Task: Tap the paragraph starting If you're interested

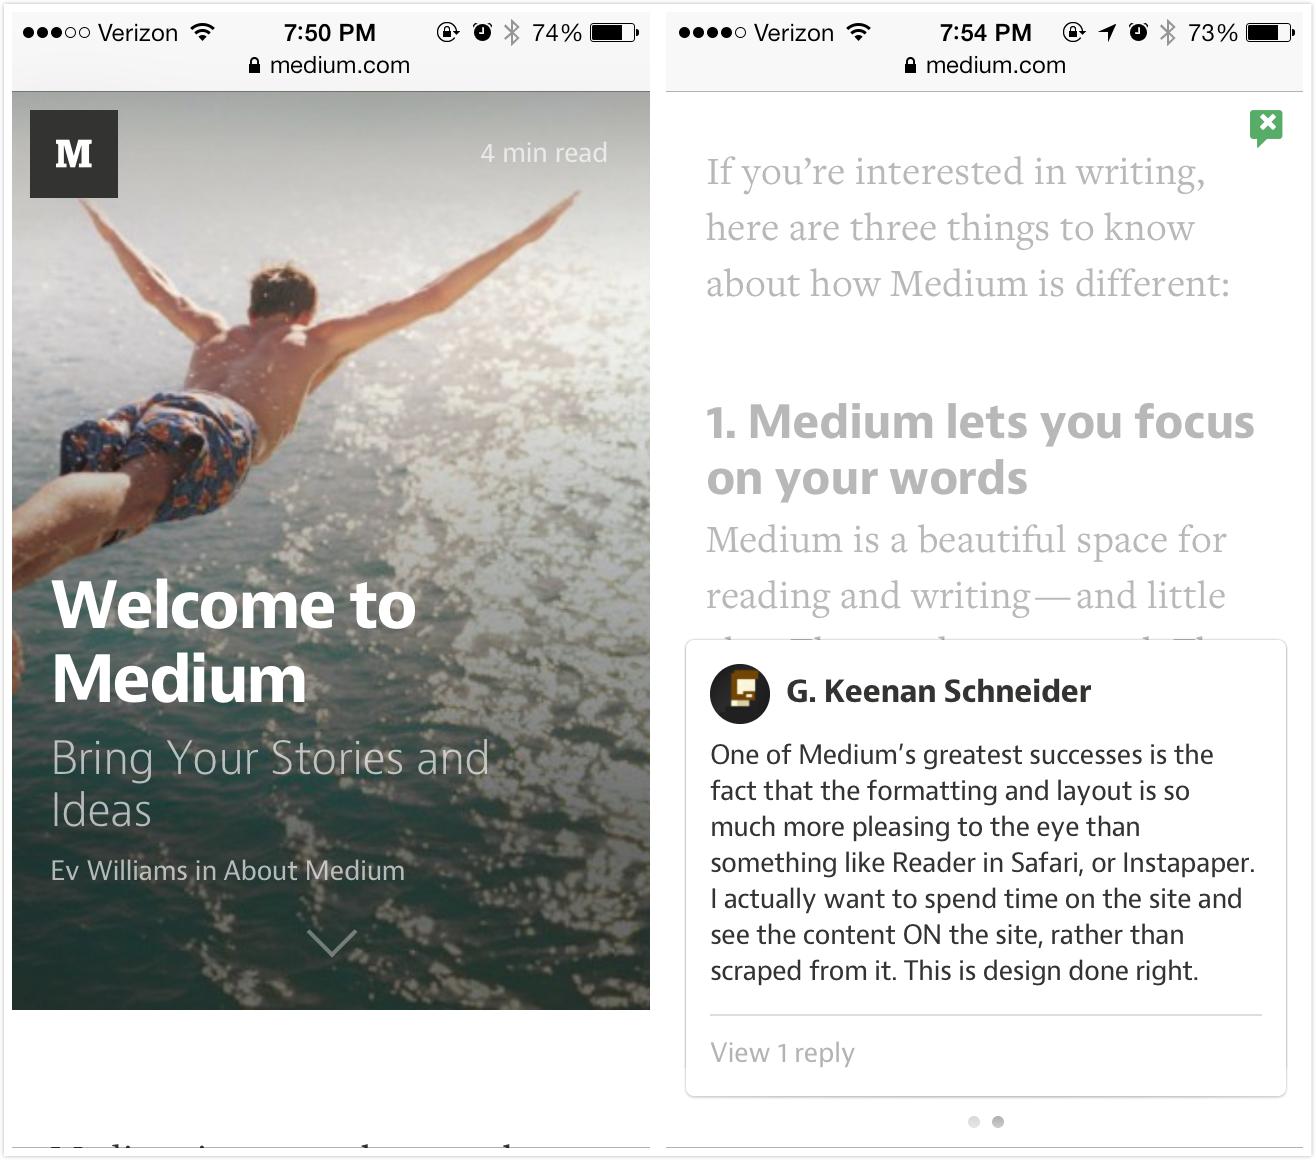Action: 968,227
